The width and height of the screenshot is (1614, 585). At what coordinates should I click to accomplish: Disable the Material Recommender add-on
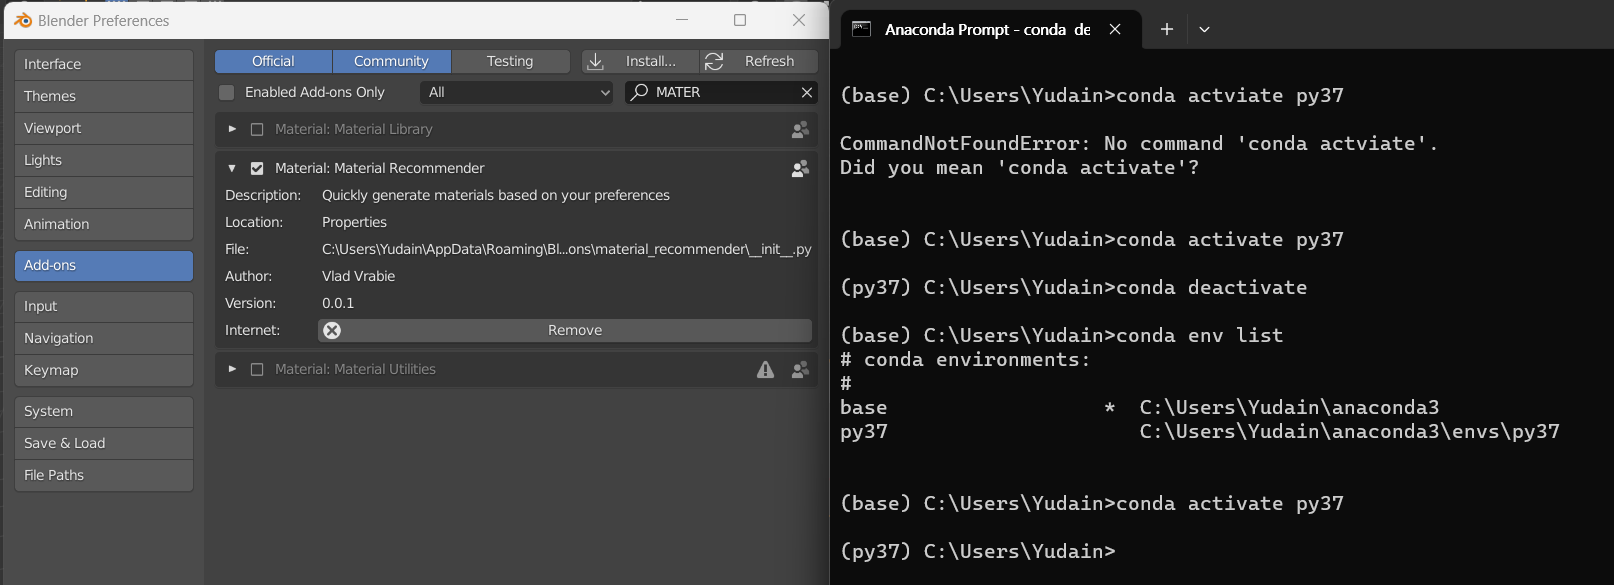(x=257, y=169)
